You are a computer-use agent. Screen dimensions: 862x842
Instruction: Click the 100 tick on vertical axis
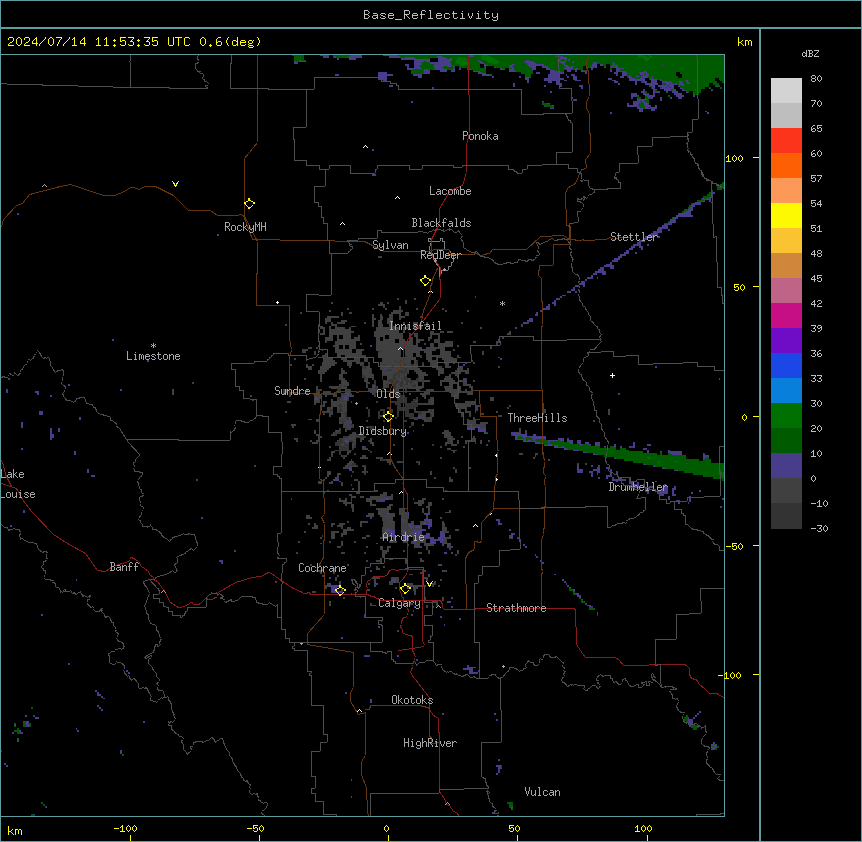tap(734, 158)
